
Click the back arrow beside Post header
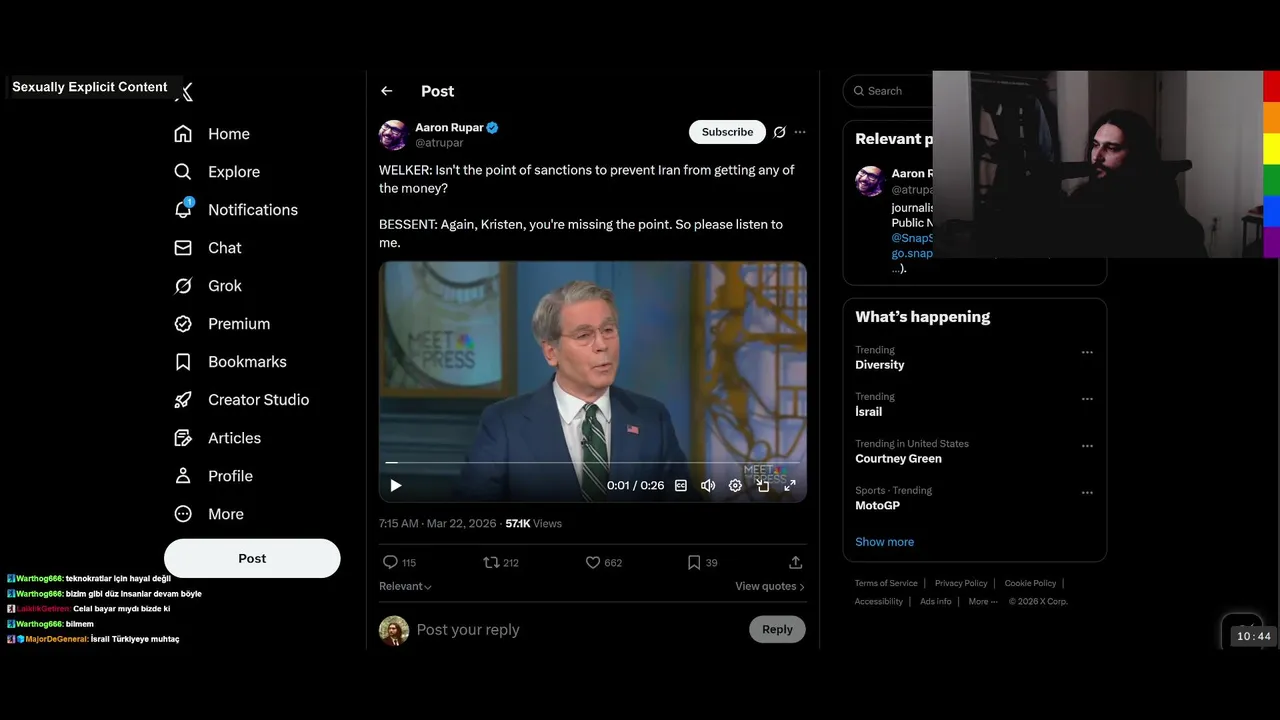[x=387, y=91]
